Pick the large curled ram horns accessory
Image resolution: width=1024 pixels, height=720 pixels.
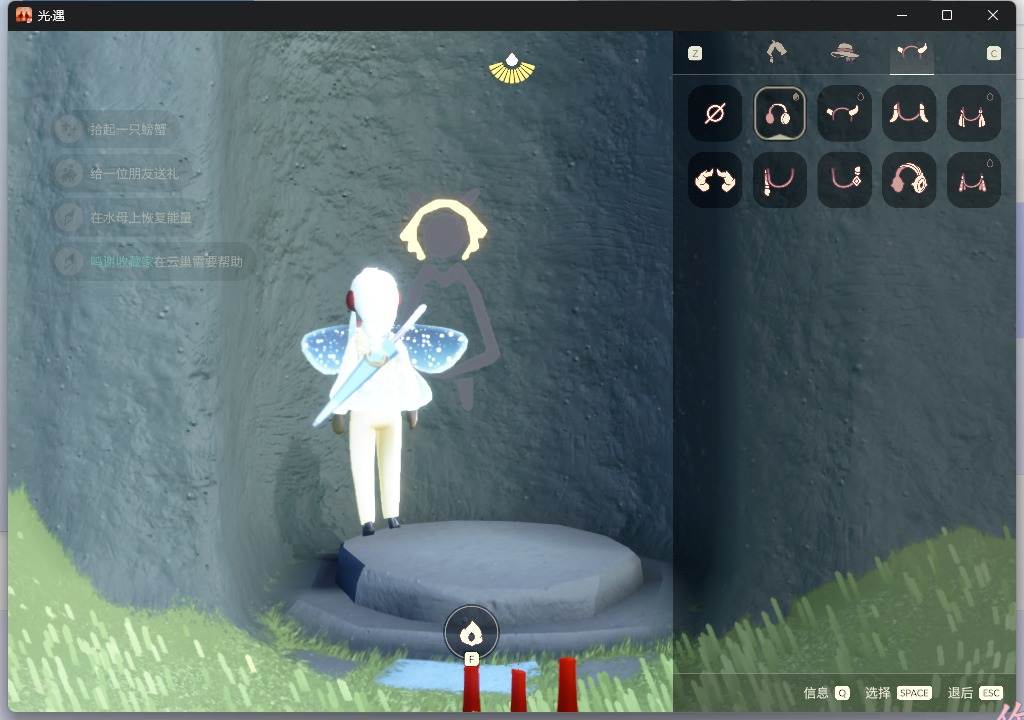click(x=714, y=180)
